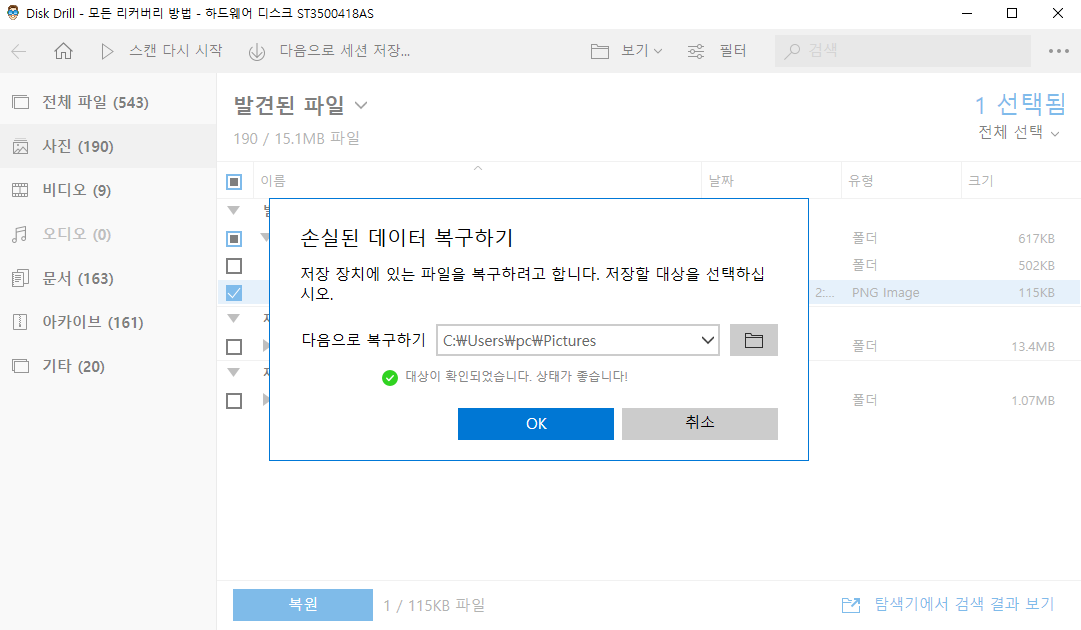The image size is (1081, 630).
Task: Click the show in explorer export icon
Action: tap(851, 605)
